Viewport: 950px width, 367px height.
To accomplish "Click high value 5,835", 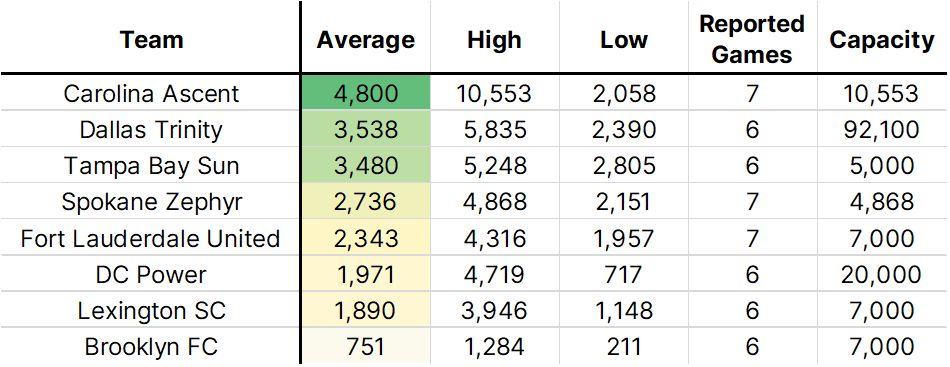I will tap(494, 130).
